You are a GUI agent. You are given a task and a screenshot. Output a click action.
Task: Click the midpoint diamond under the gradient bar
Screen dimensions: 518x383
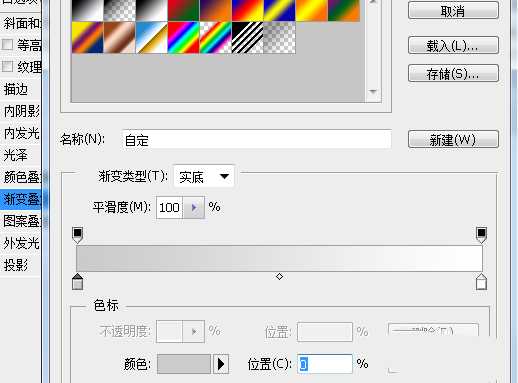279,276
